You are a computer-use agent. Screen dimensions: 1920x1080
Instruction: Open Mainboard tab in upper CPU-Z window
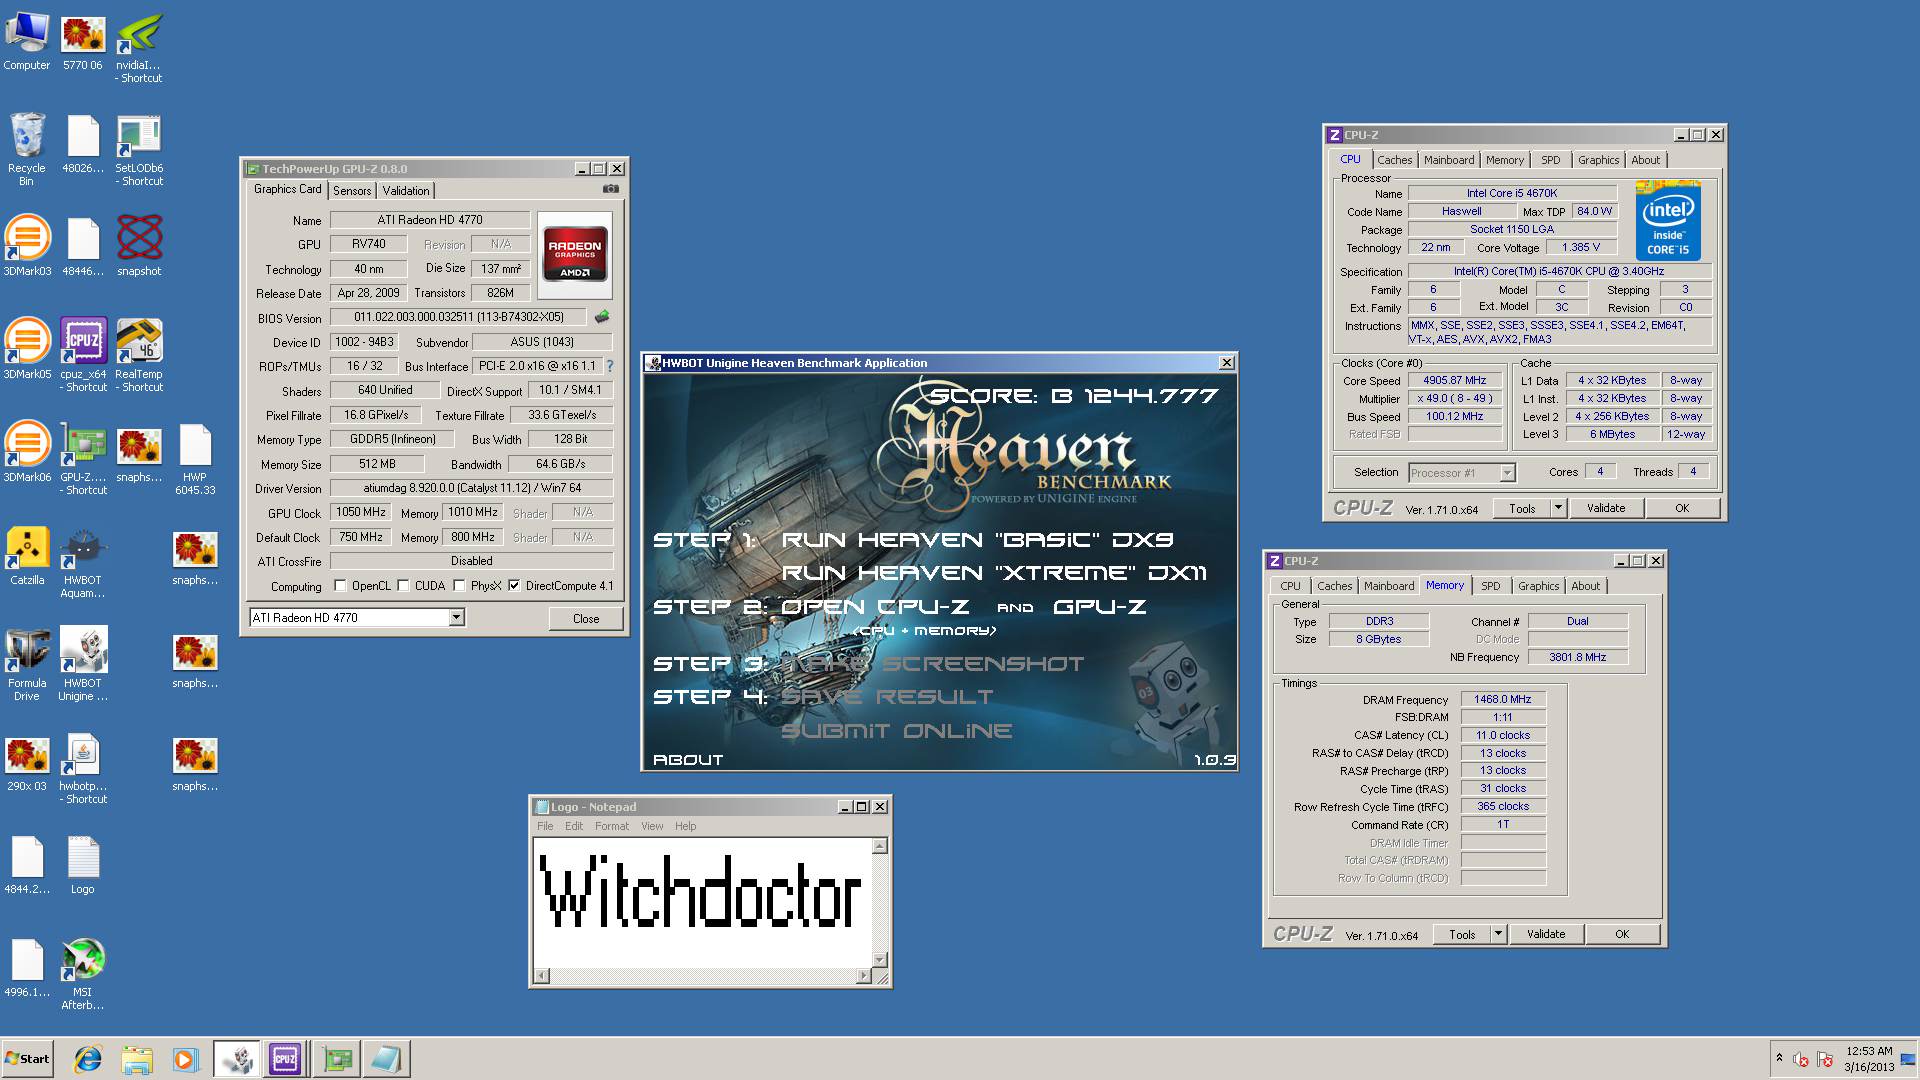(x=1449, y=160)
